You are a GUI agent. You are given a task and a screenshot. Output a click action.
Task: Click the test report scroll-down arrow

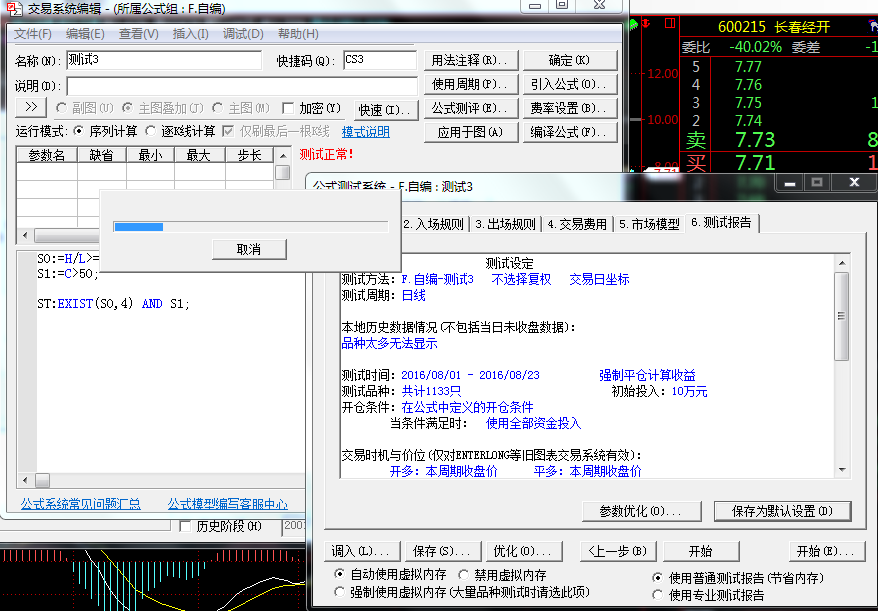(x=842, y=470)
